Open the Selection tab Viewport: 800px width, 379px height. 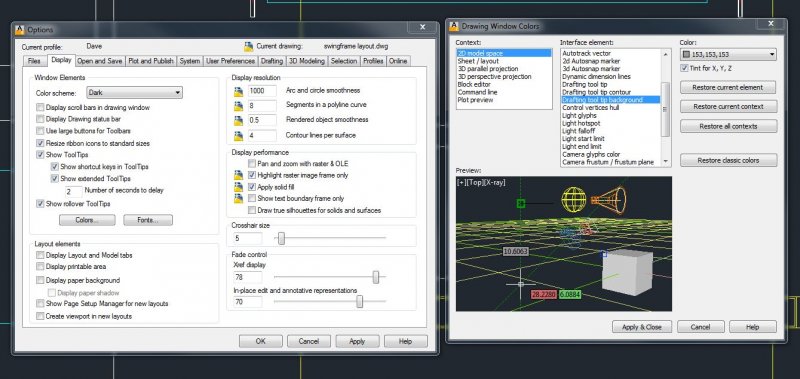(x=344, y=61)
